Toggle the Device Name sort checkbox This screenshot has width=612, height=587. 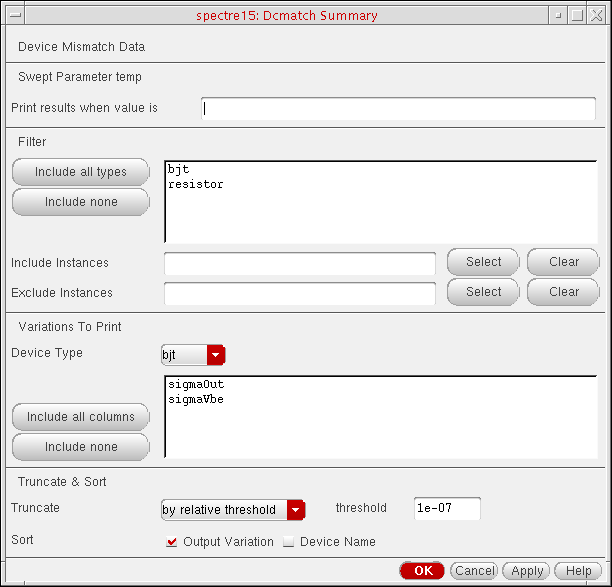click(290, 542)
